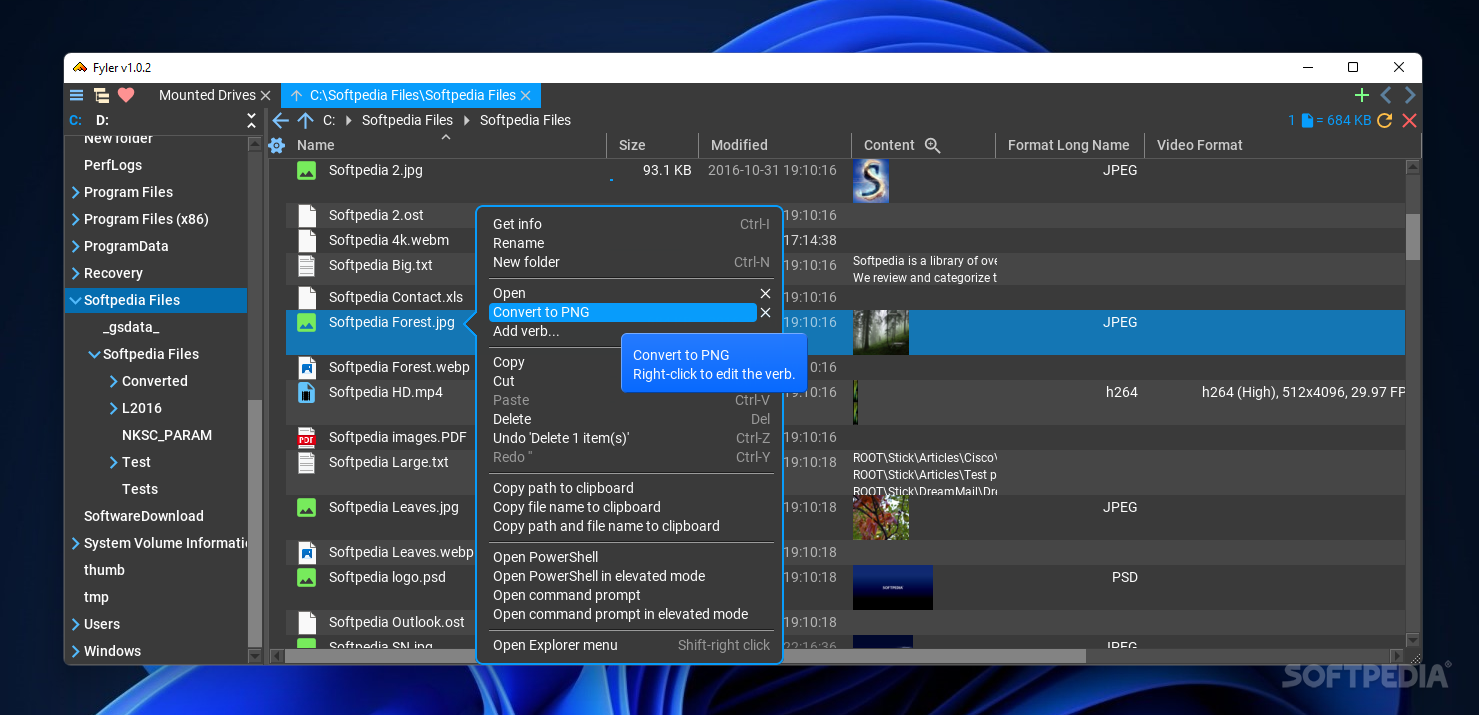
Task: Remove the Convert to PNG verb X
Action: (765, 312)
